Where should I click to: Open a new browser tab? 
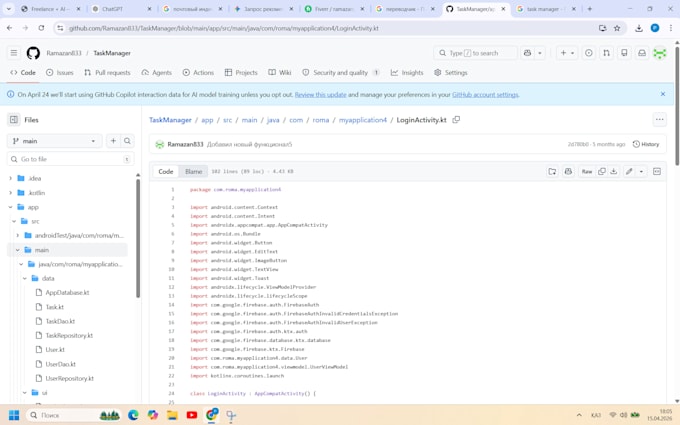(589, 9)
